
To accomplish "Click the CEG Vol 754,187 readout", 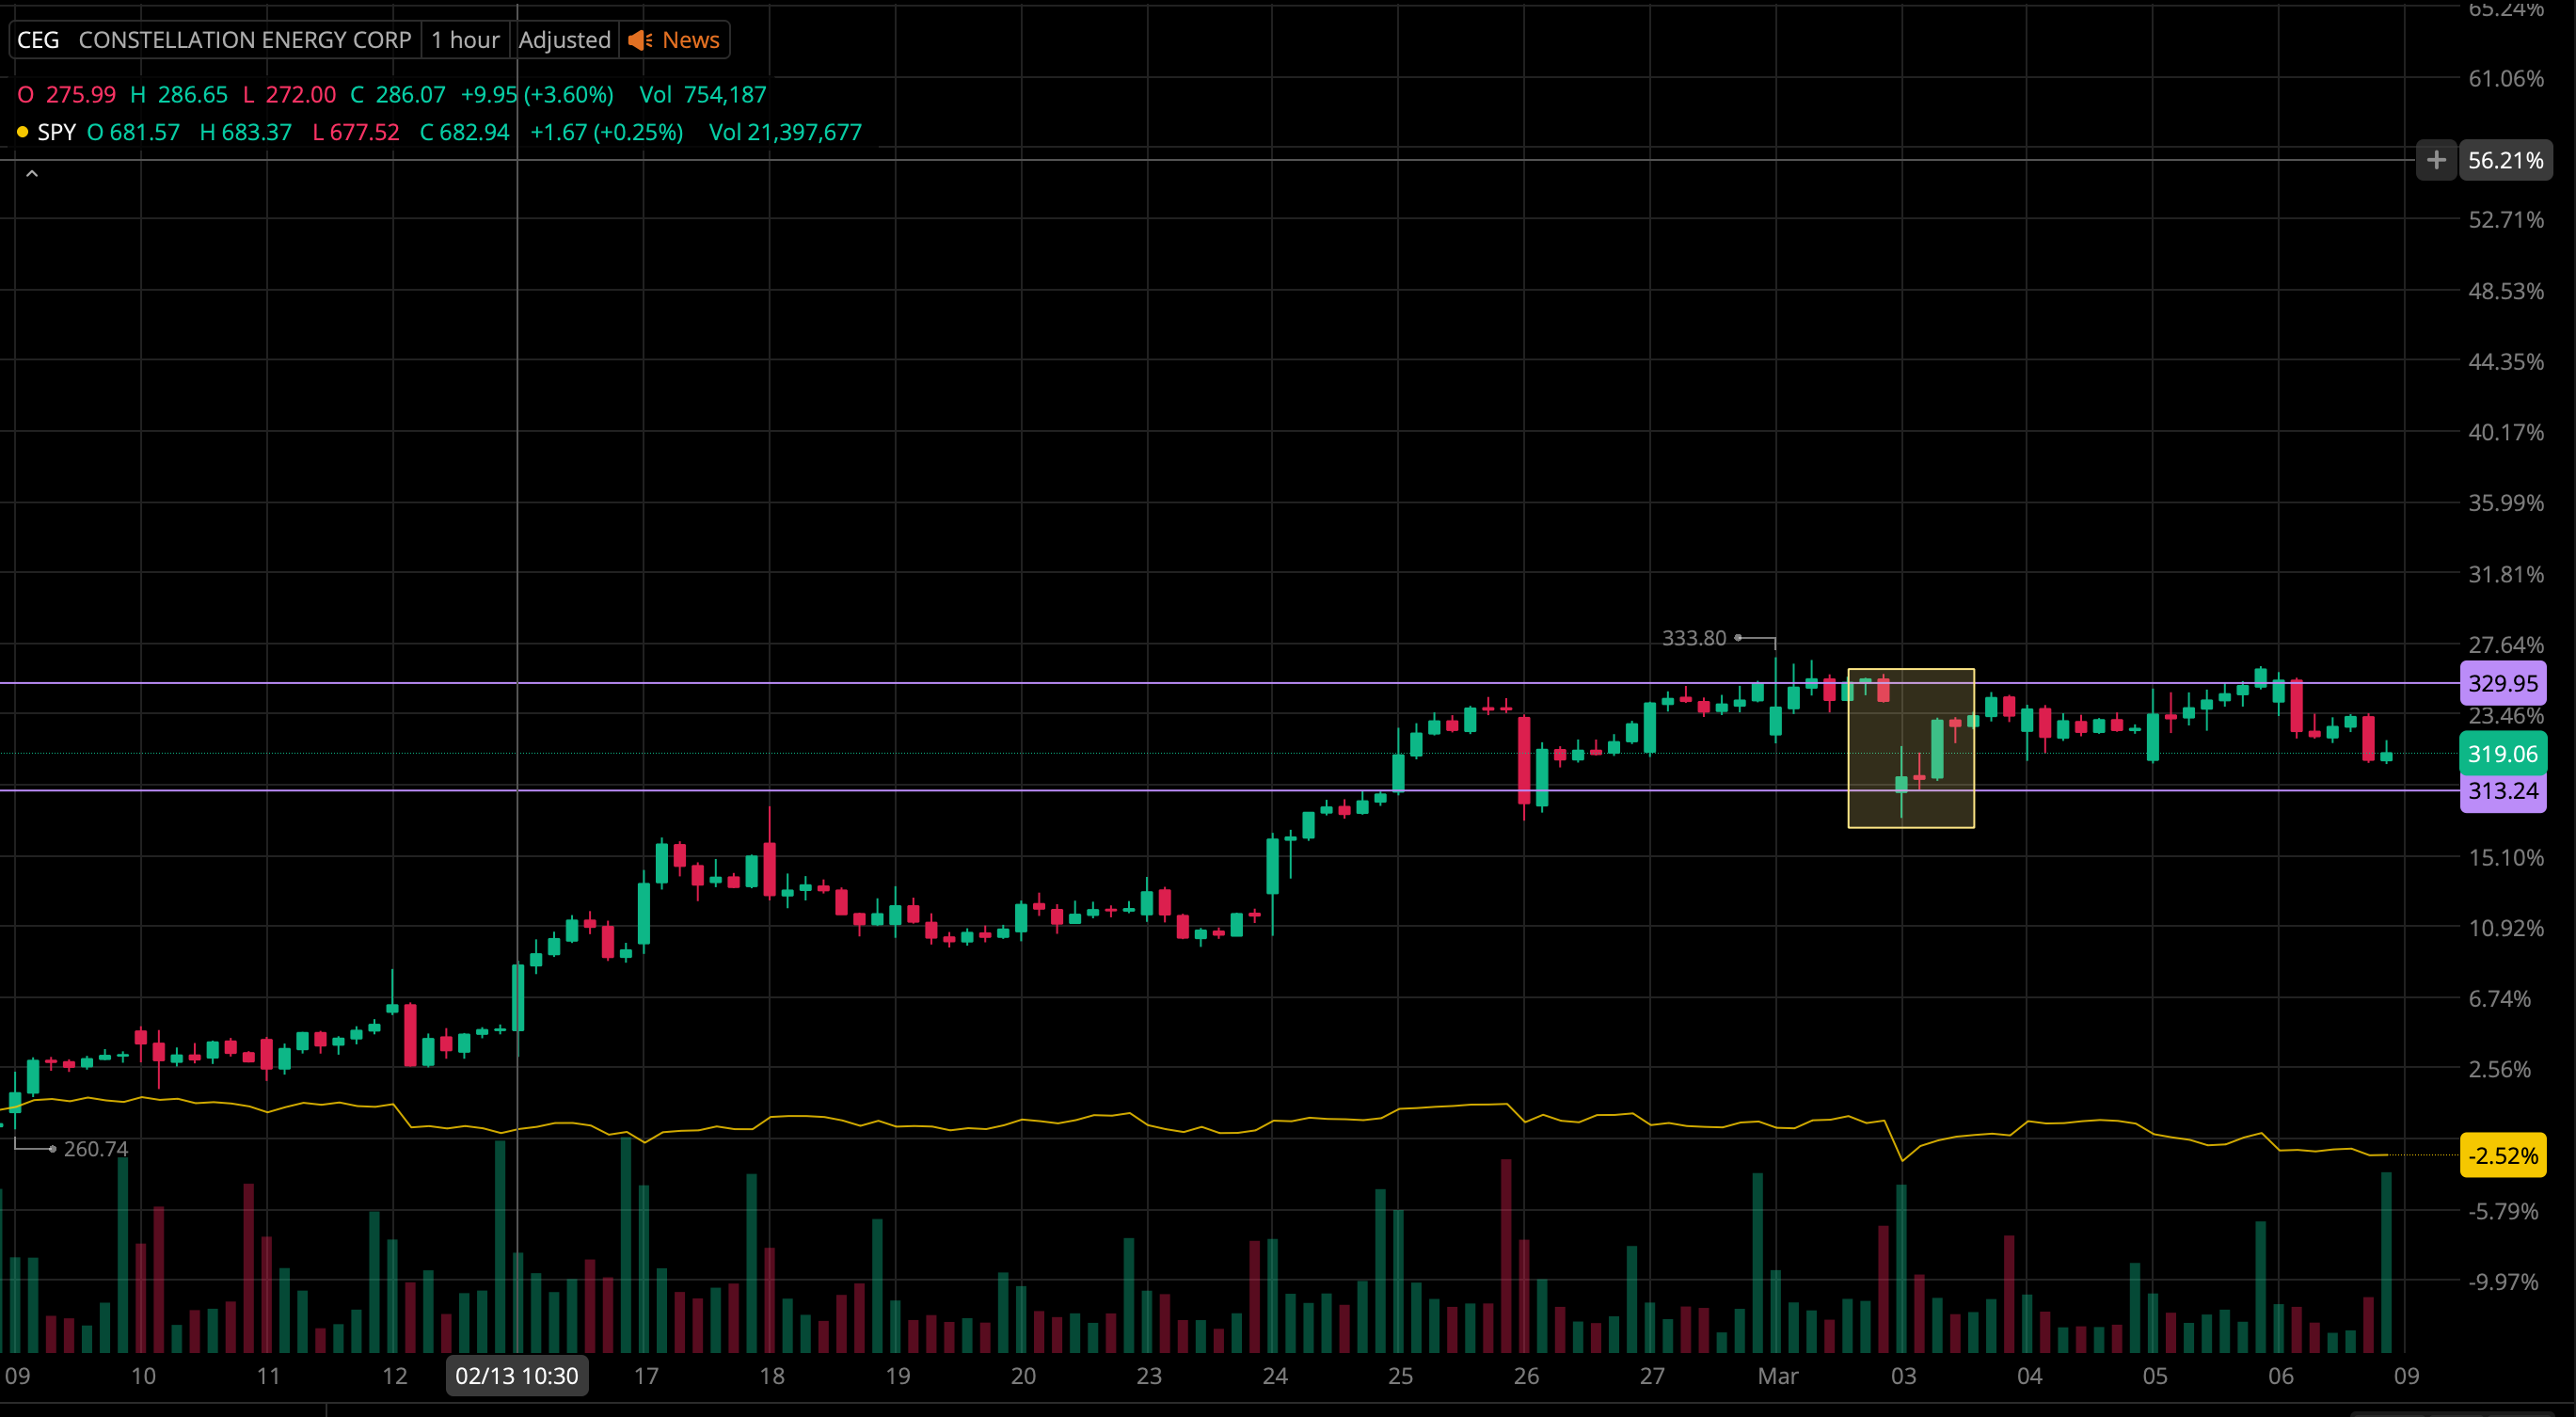I will point(702,95).
